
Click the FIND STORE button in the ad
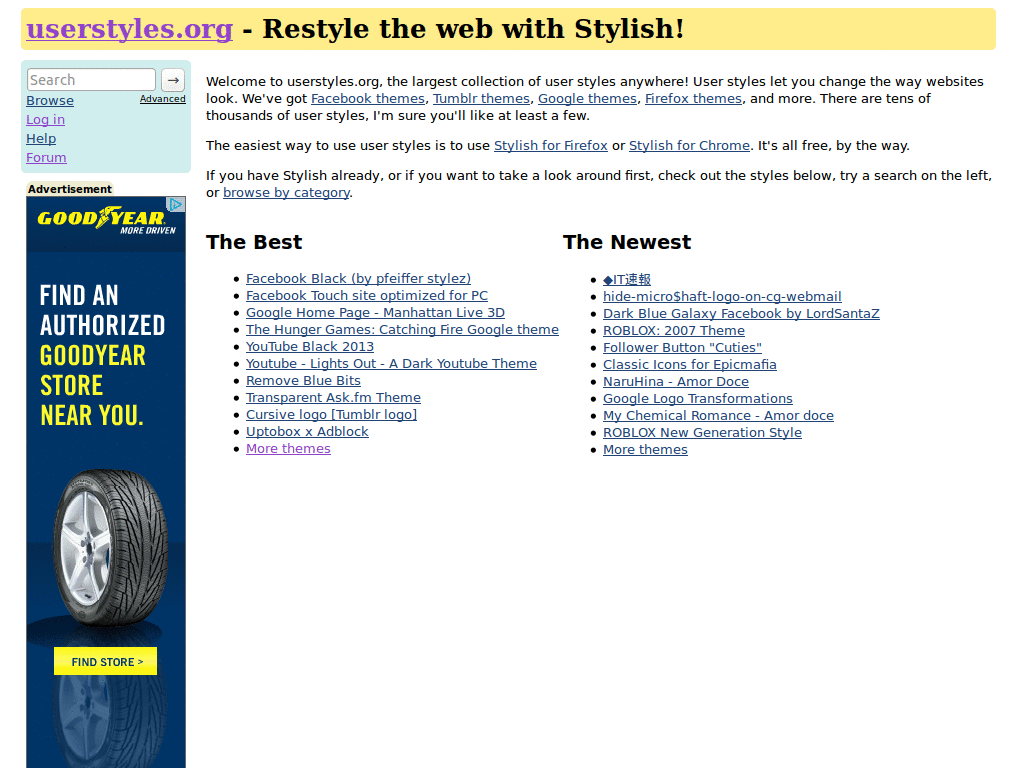pos(106,661)
